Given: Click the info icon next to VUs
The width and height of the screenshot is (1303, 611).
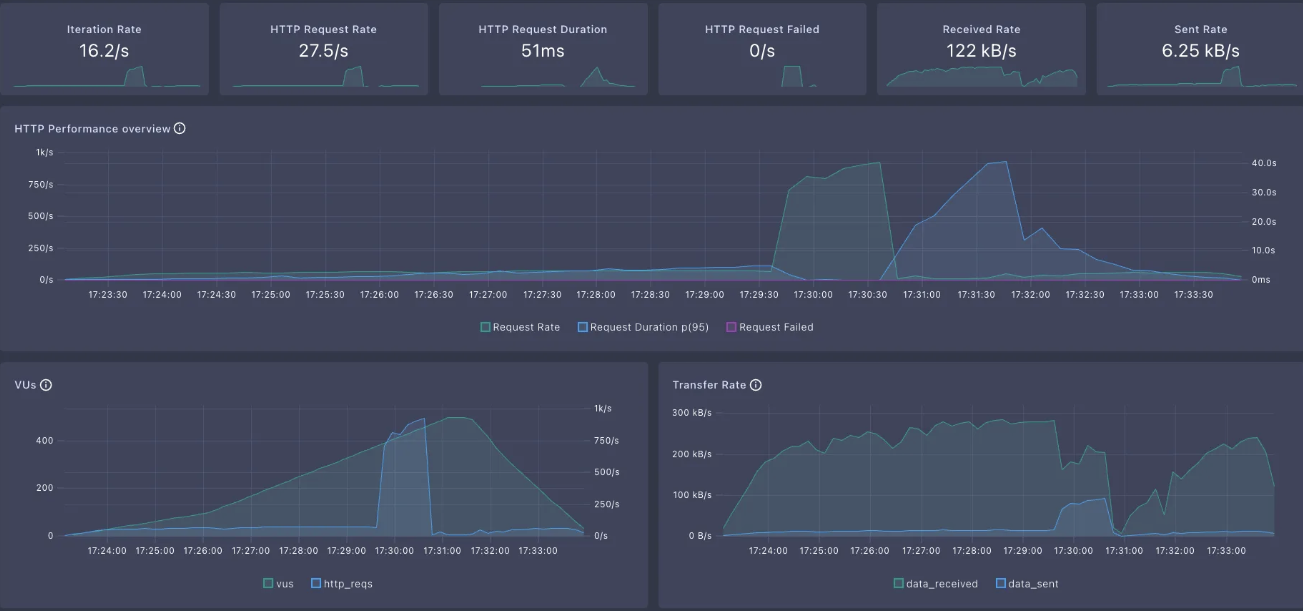Looking at the screenshot, I should [46, 385].
